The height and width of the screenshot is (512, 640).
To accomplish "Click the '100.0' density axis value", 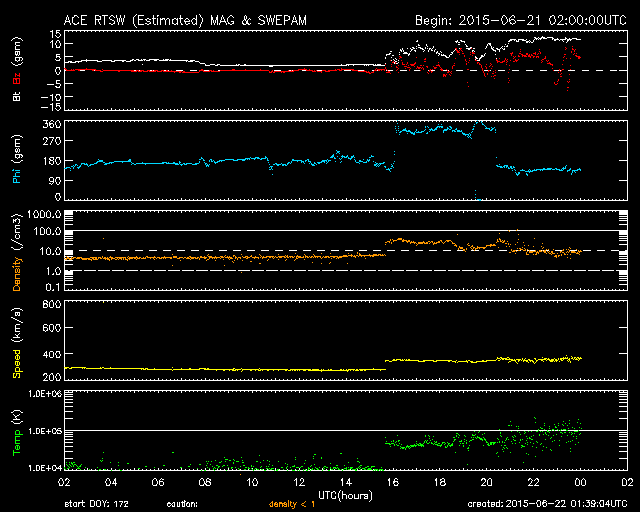I will pos(47,232).
